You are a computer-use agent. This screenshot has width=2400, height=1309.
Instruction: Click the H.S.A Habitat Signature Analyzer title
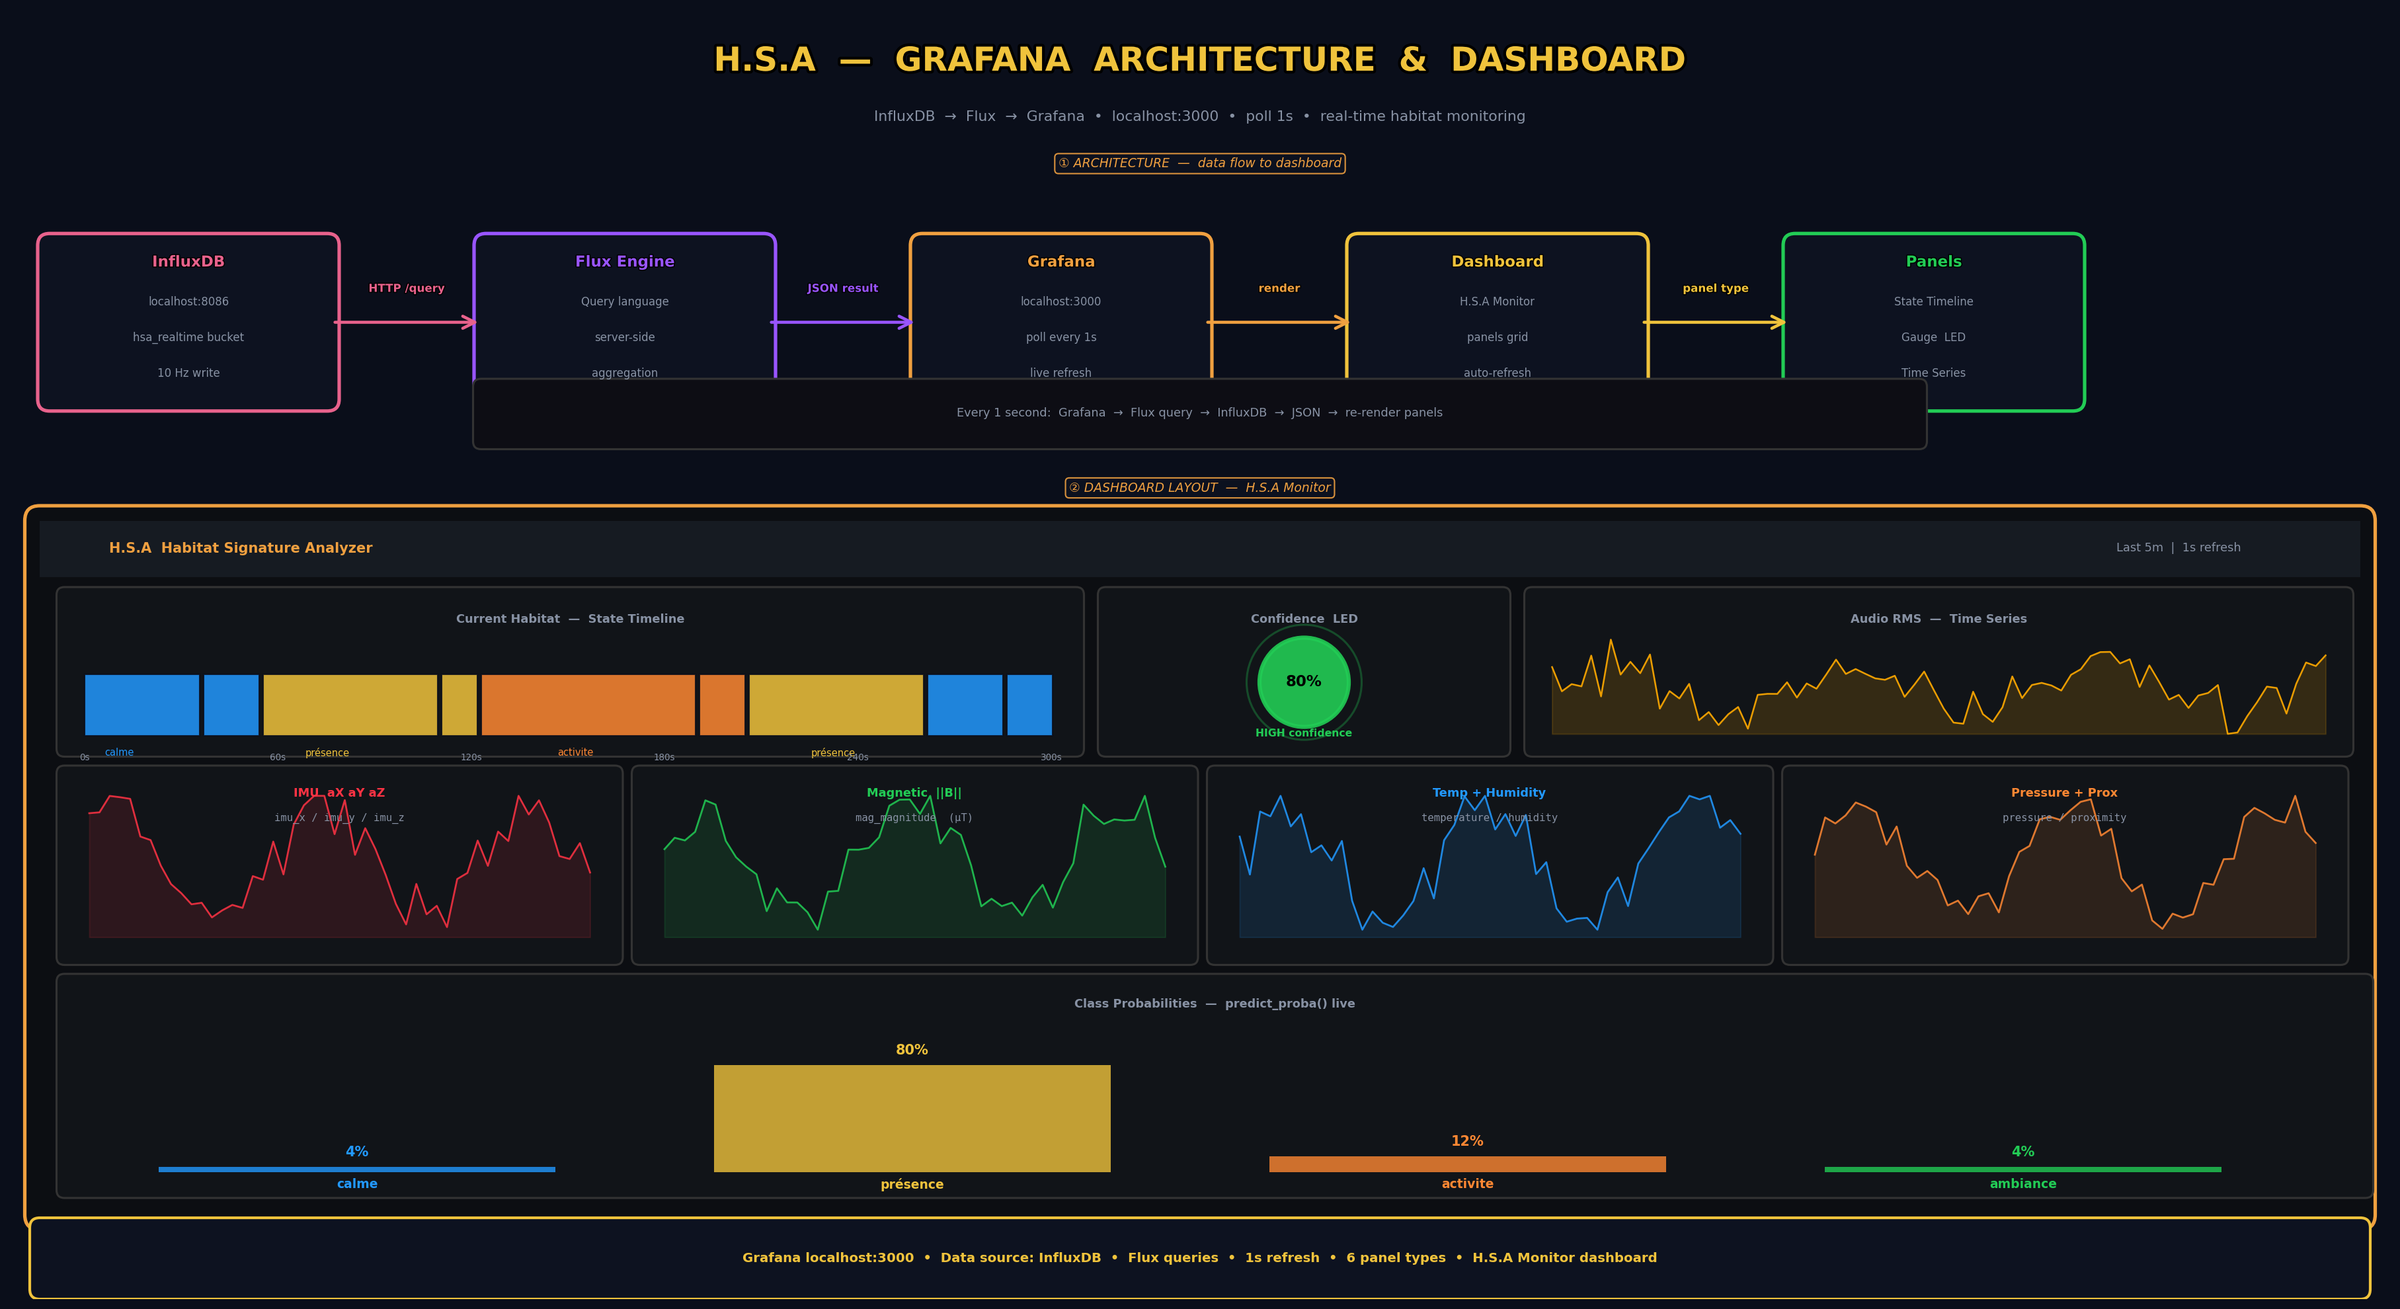tap(241, 547)
